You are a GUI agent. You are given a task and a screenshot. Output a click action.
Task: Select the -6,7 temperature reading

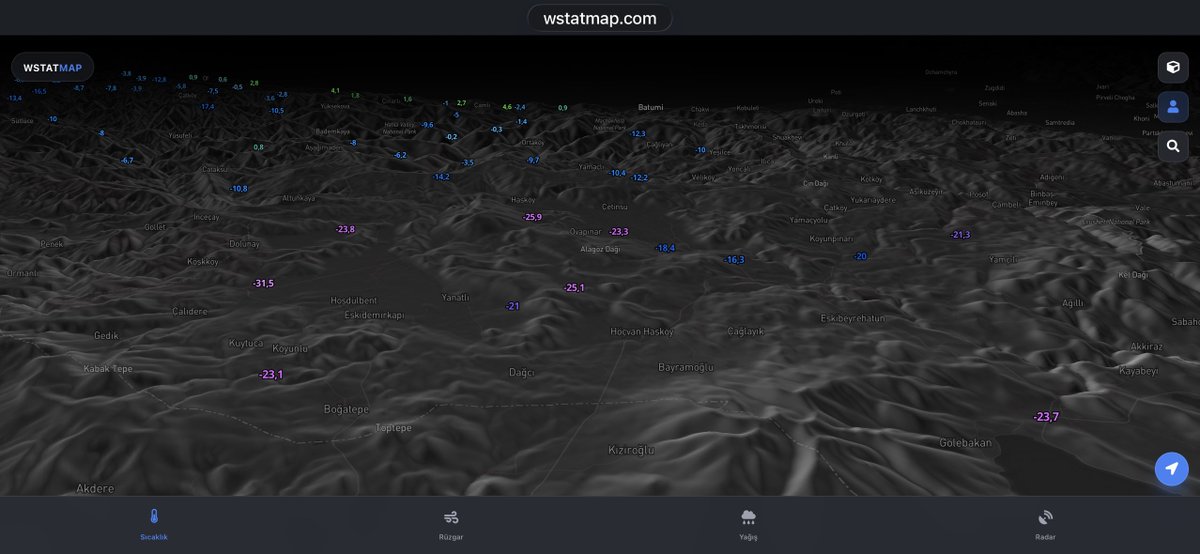[127, 161]
